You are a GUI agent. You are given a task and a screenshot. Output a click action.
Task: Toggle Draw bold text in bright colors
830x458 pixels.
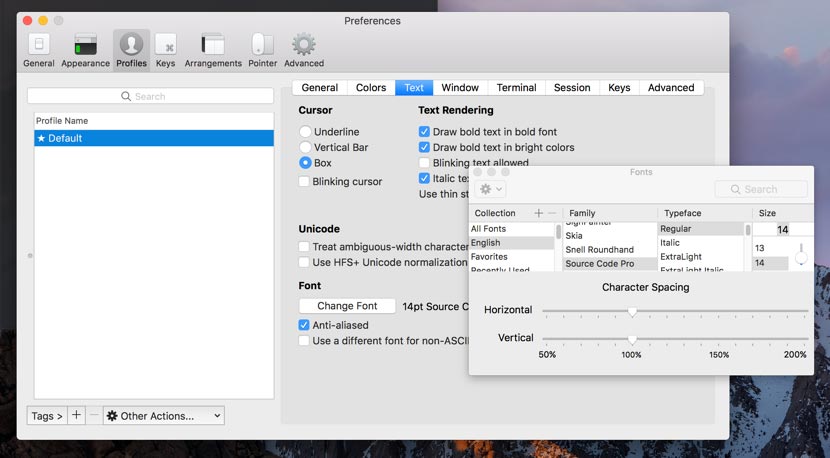424,147
